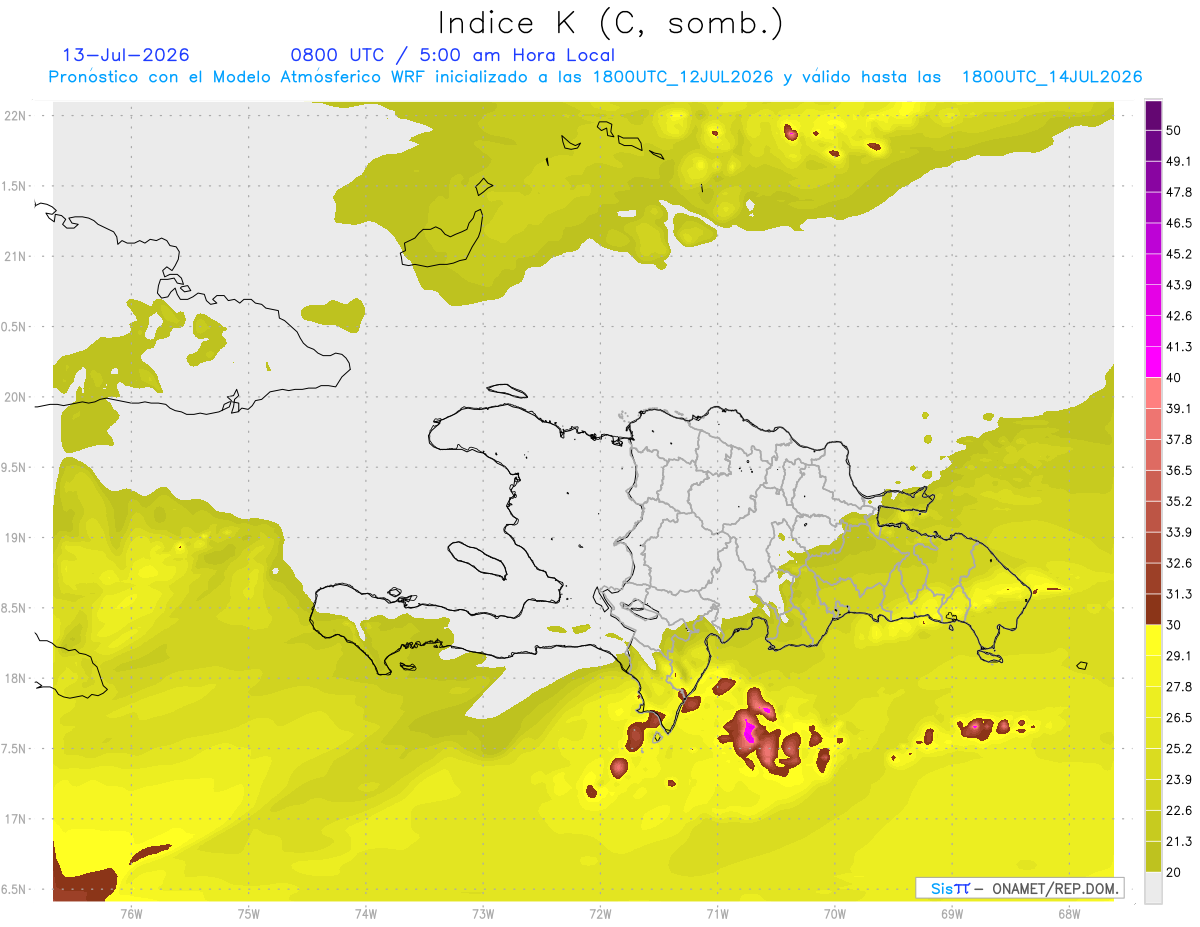This screenshot has height=927, width=1200.
Task: Click the '22N' latitude axis label
Action: point(17,115)
